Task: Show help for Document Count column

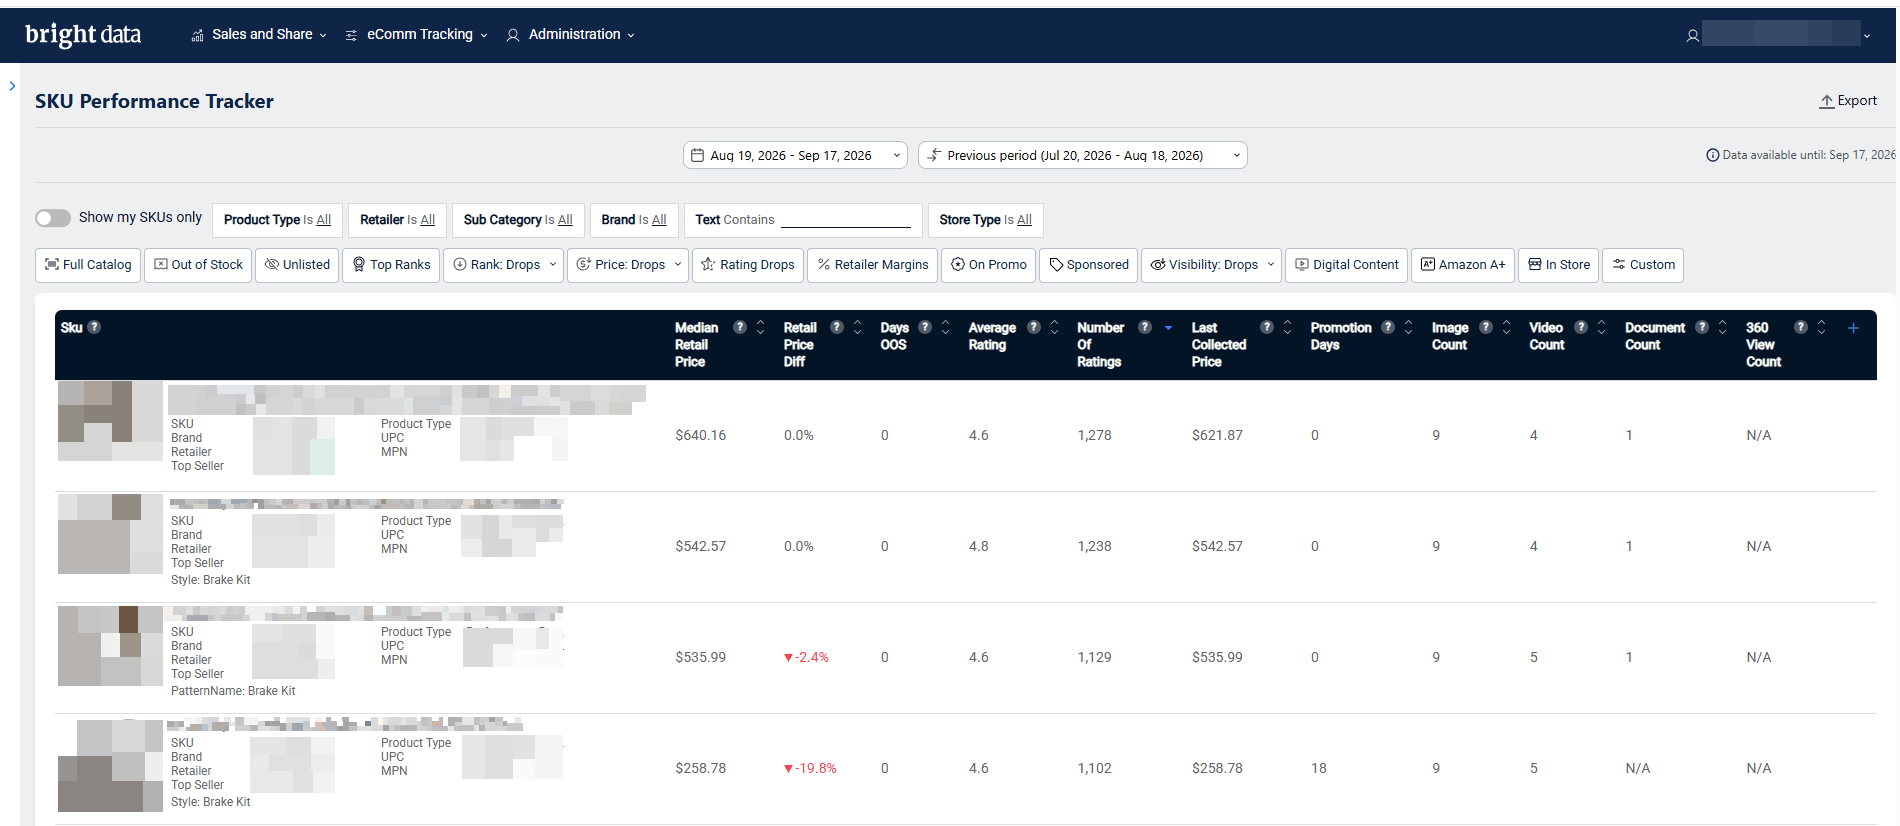Action: click(x=1702, y=327)
